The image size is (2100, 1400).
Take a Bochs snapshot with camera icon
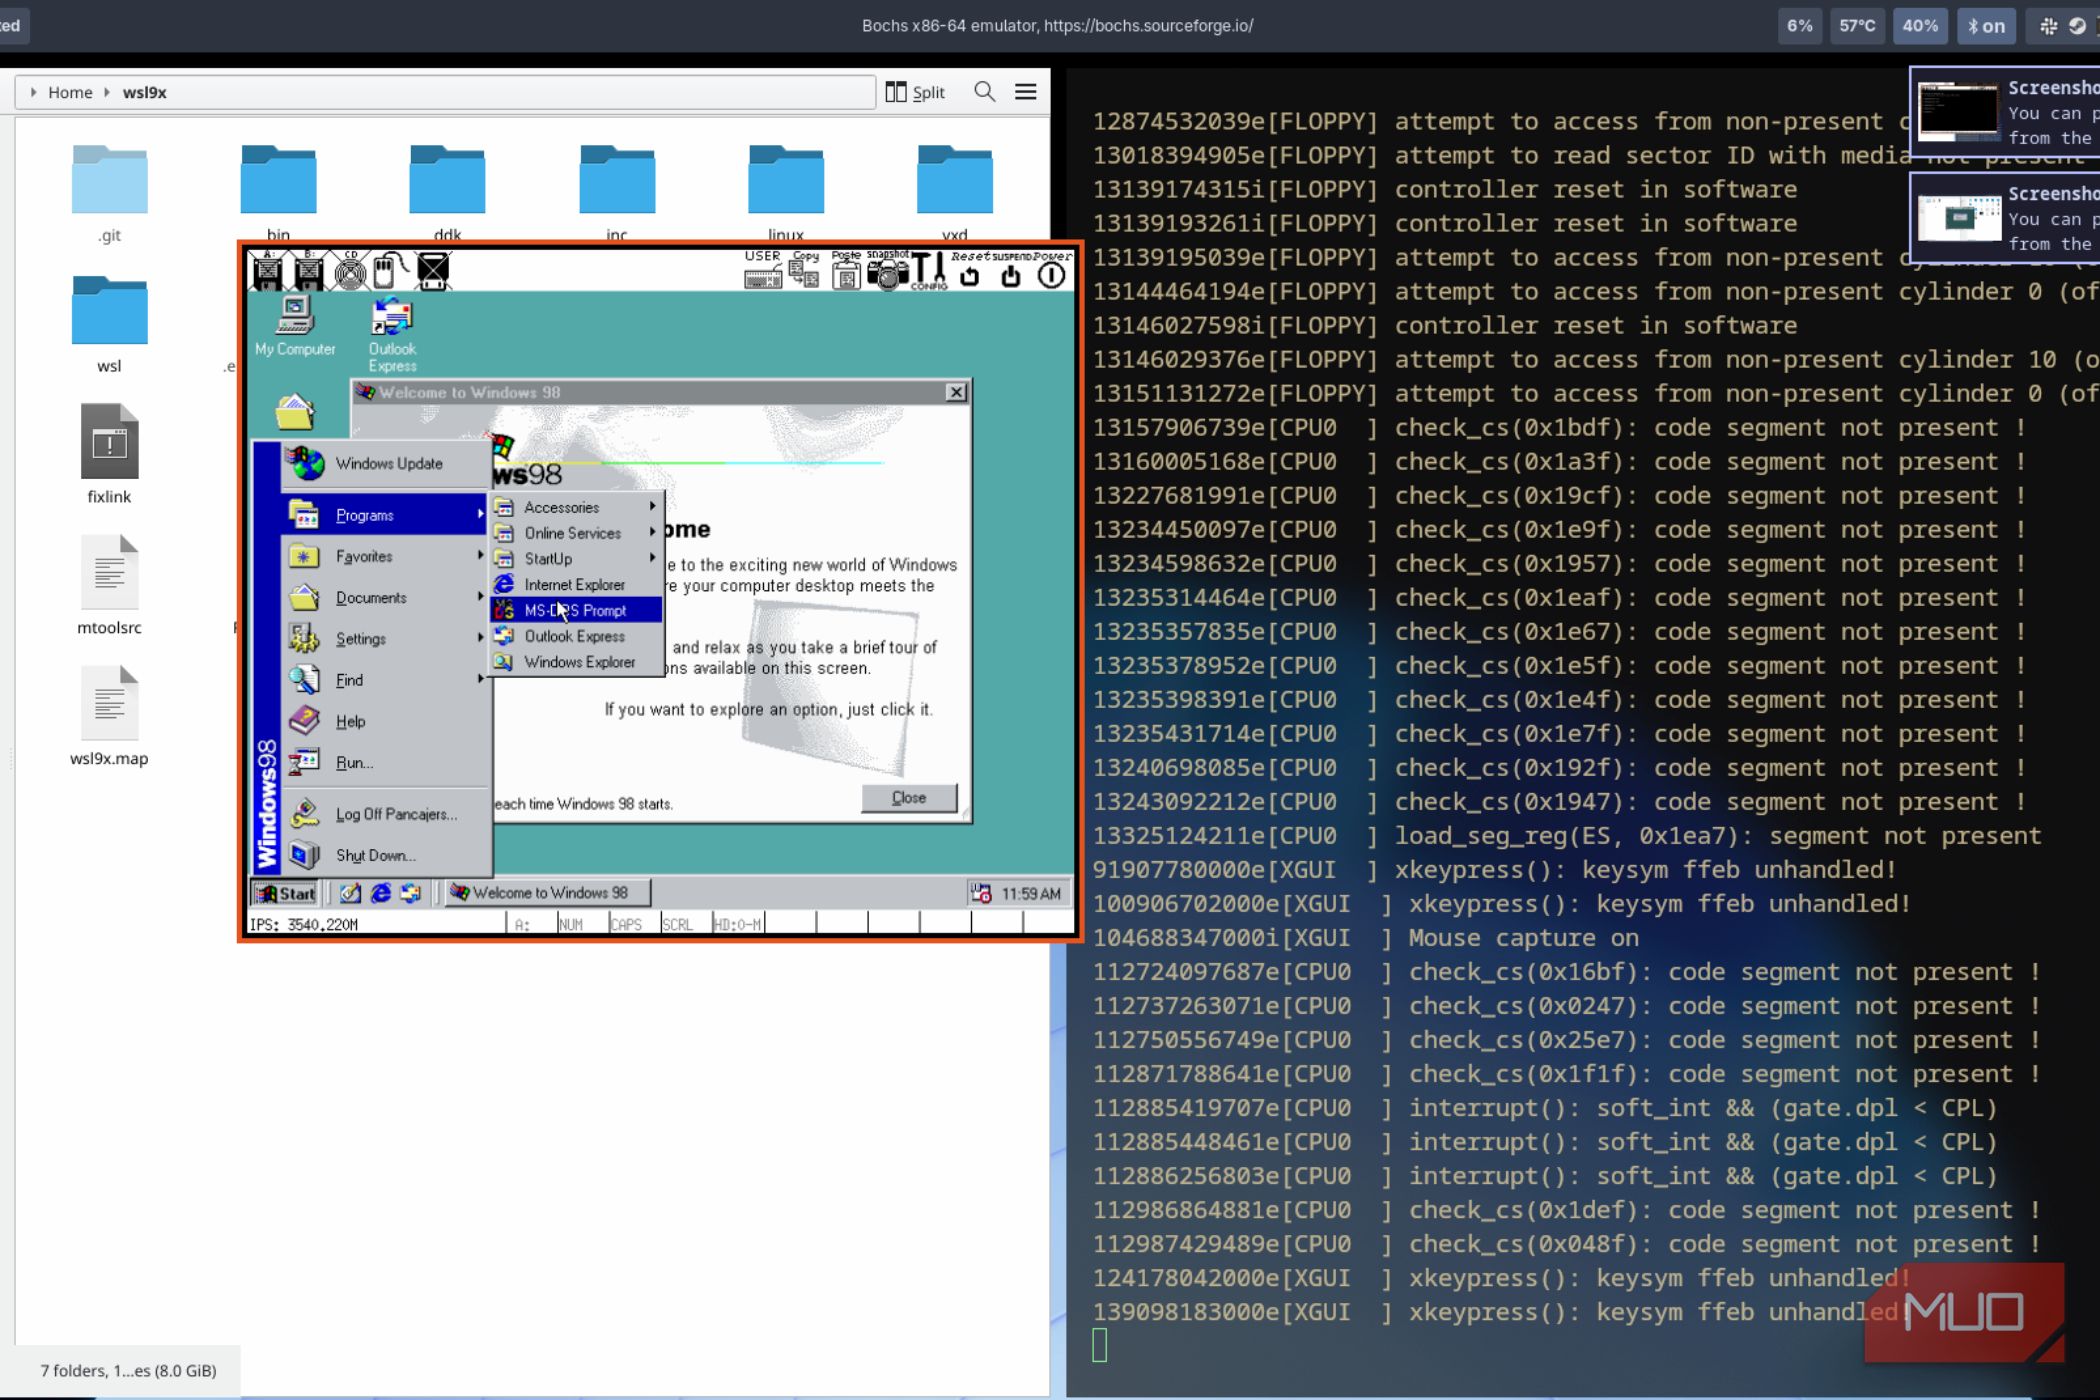pos(887,270)
